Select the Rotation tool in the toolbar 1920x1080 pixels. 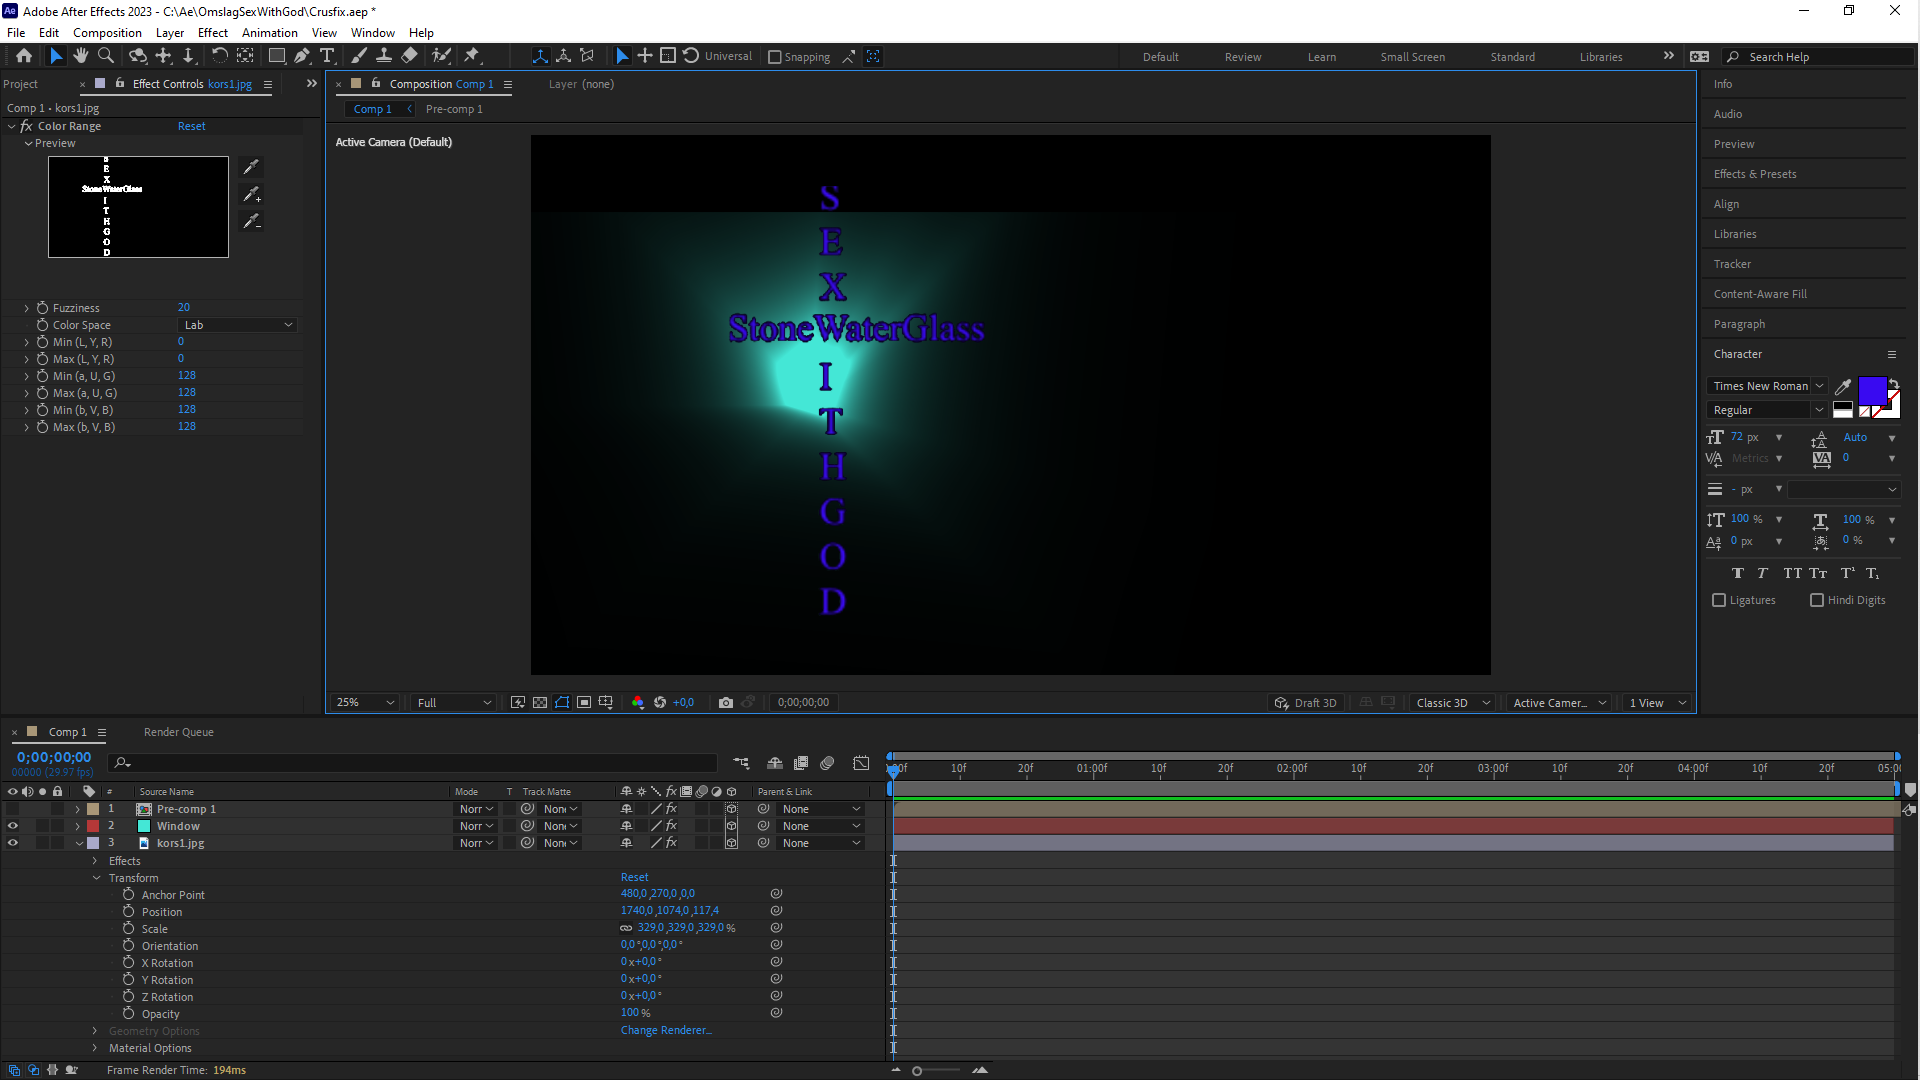coord(219,56)
